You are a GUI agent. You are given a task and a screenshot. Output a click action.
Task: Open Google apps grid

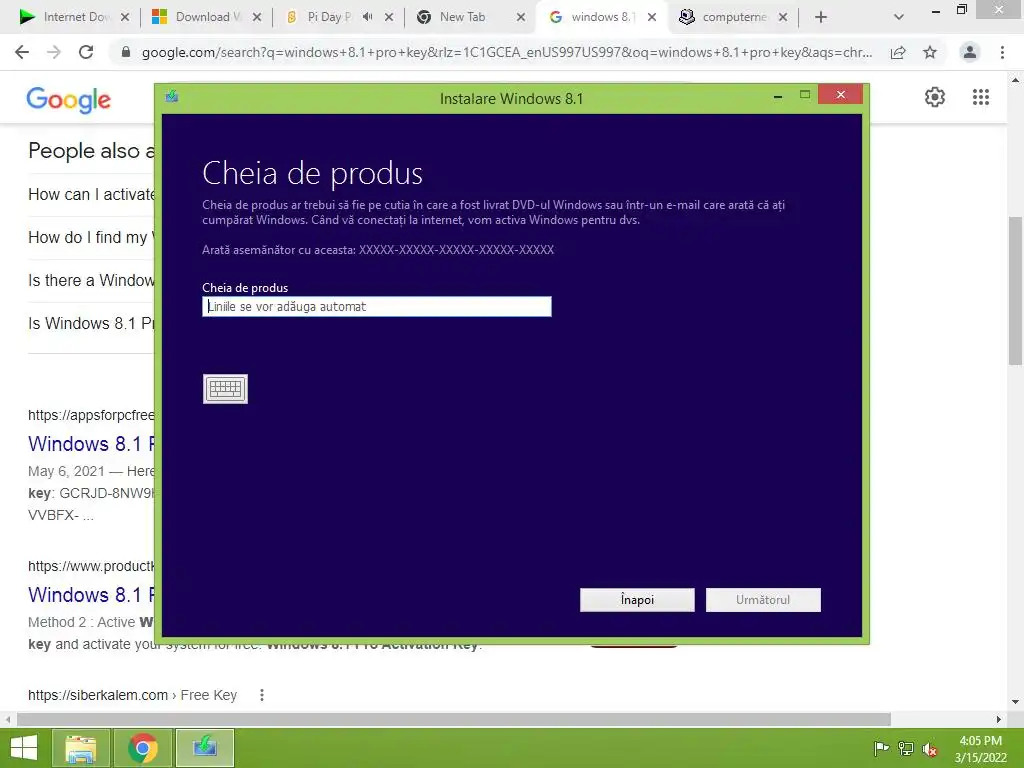[x=981, y=97]
